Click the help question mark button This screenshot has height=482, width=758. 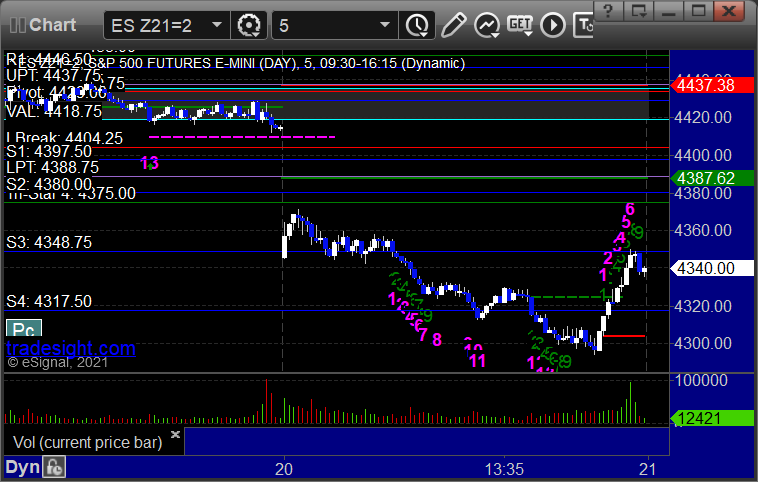click(608, 11)
